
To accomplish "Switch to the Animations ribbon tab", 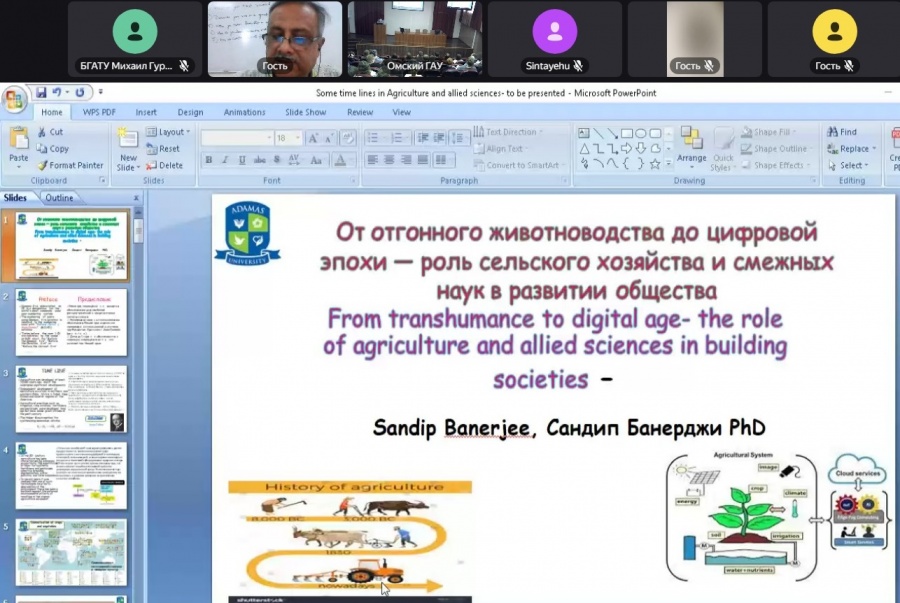I will coord(244,112).
